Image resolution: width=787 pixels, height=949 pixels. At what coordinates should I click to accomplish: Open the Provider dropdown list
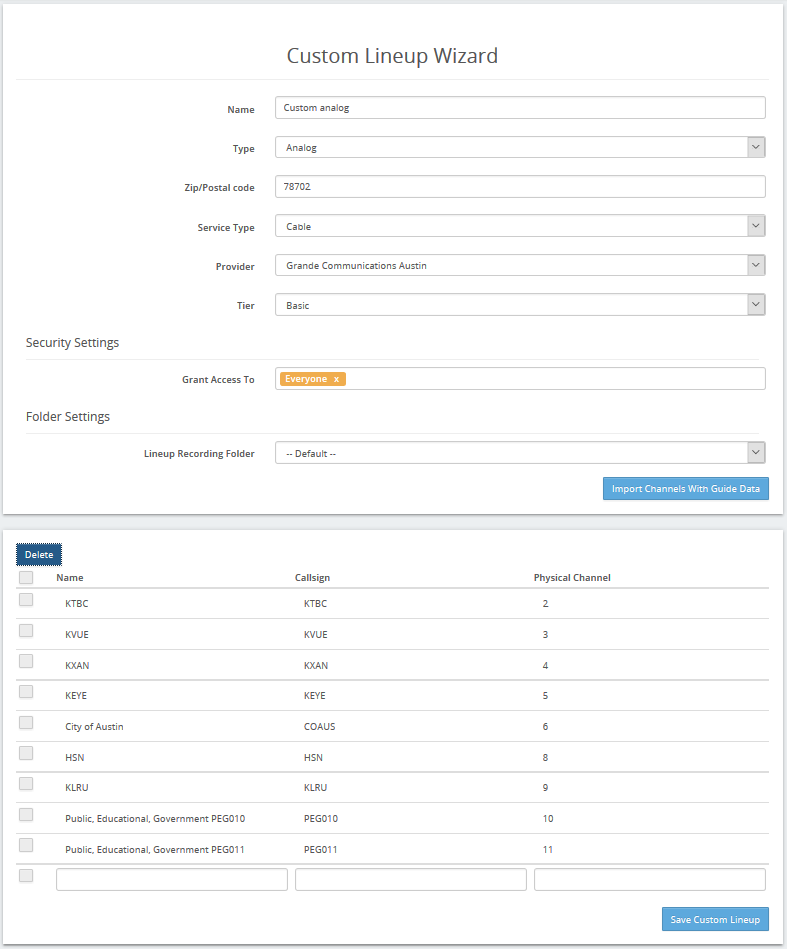point(520,265)
